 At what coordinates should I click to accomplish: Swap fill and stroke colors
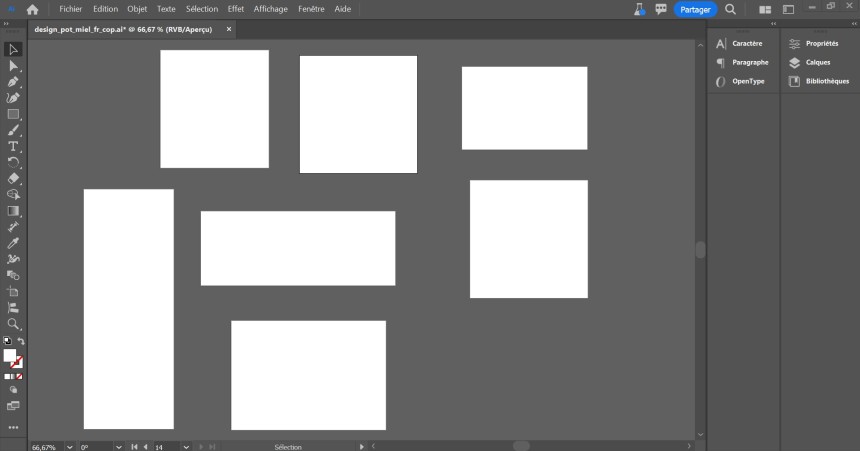(x=21, y=341)
